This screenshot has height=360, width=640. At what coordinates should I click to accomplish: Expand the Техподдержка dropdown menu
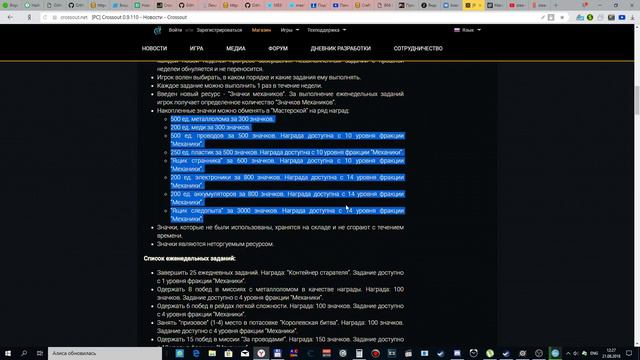pyautogui.click(x=327, y=30)
